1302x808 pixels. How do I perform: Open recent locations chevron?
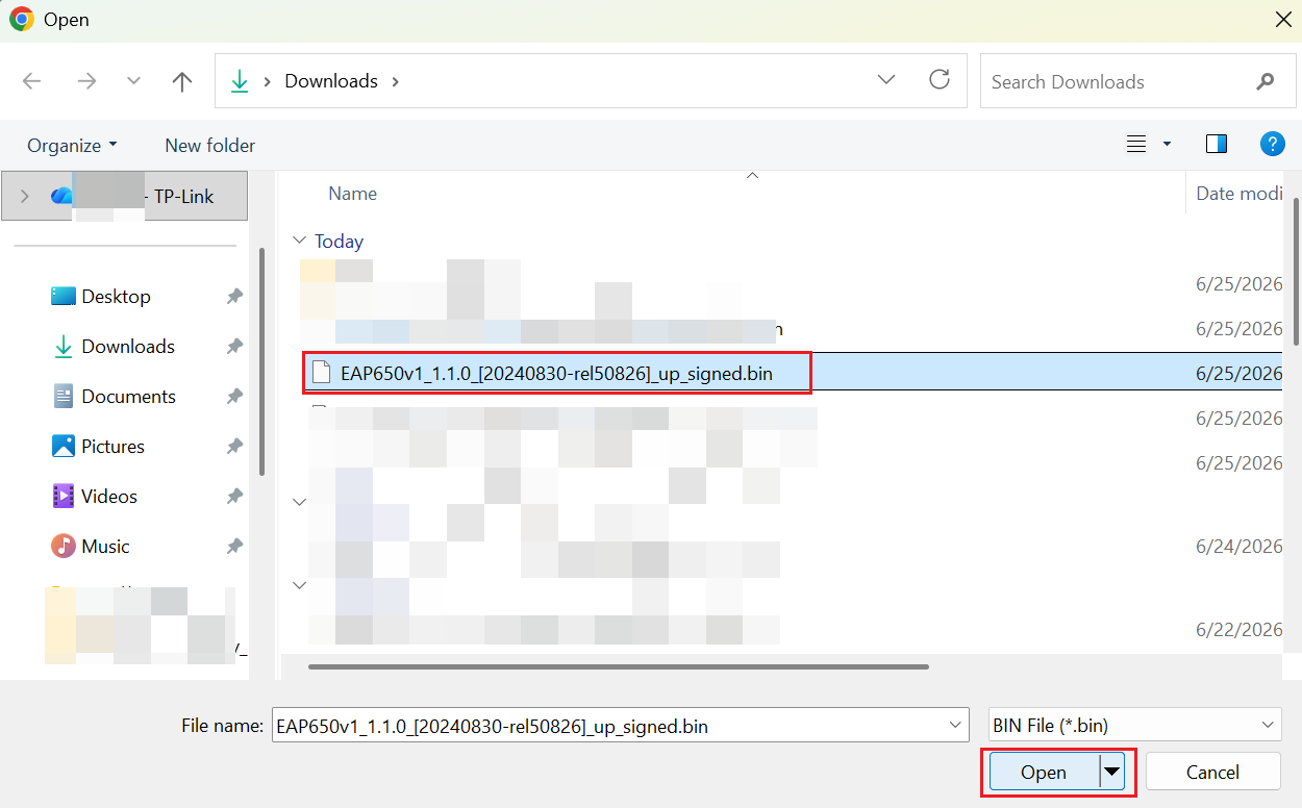(x=134, y=81)
